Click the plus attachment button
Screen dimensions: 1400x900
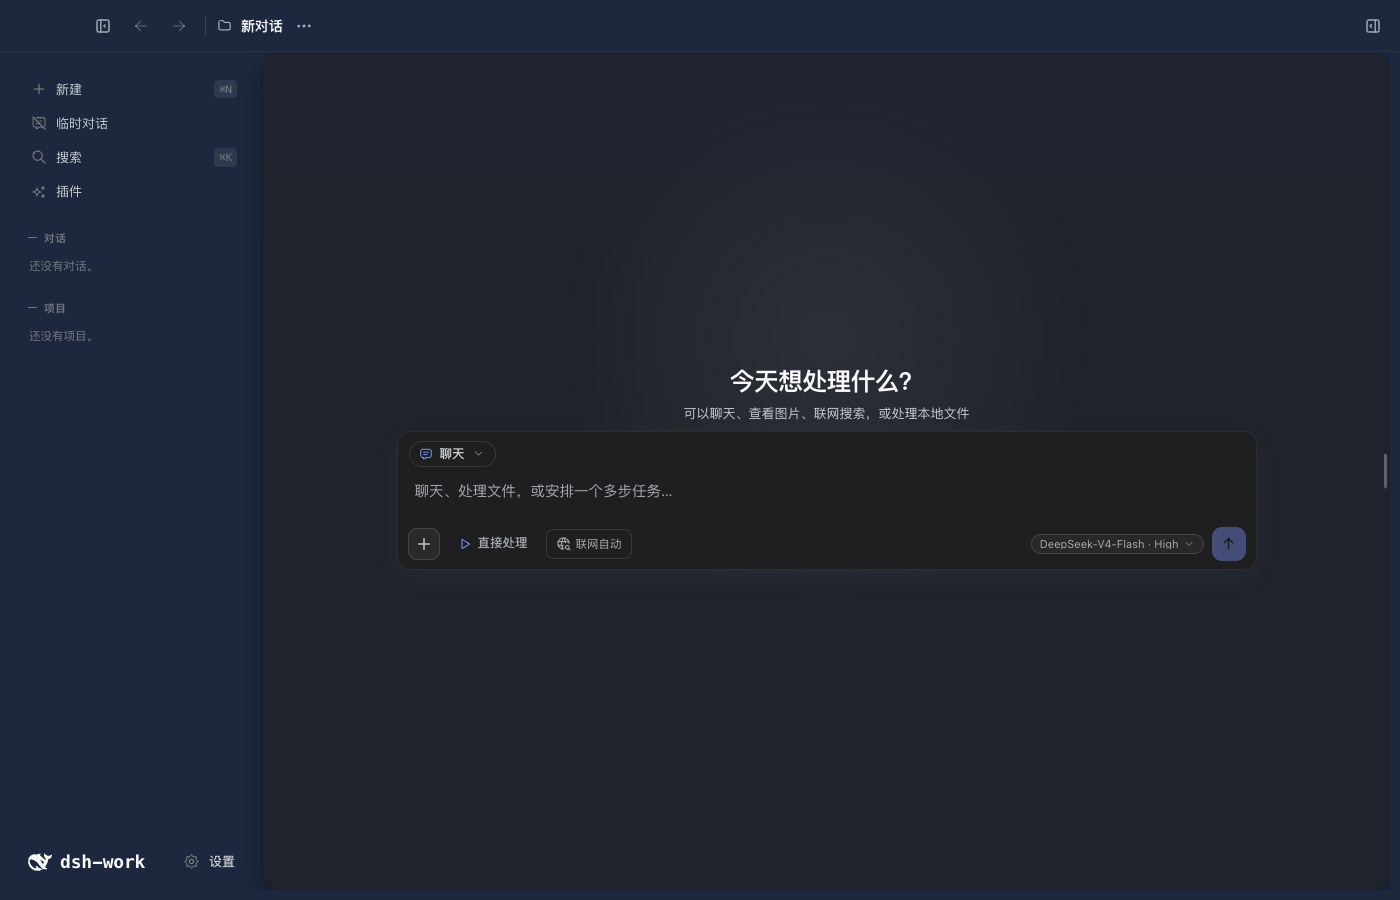(424, 544)
